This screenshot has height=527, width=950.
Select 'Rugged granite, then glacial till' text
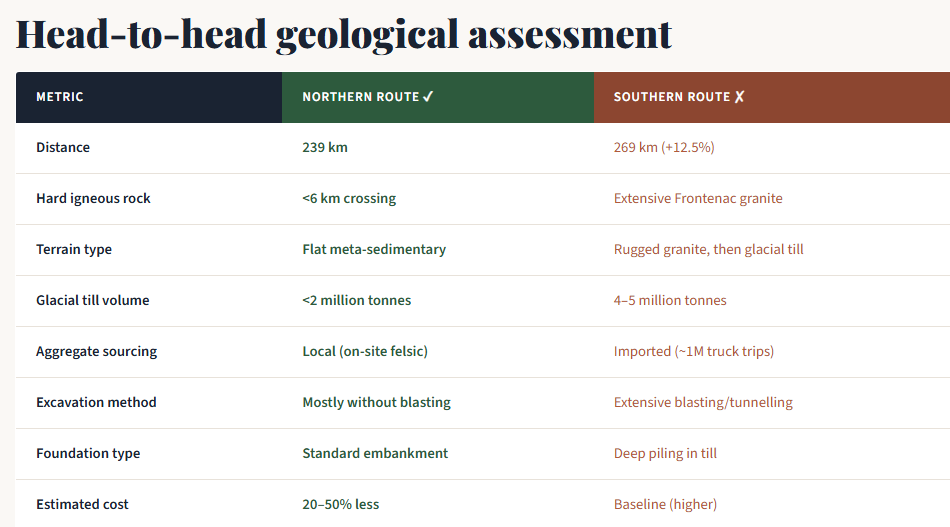[x=708, y=250]
